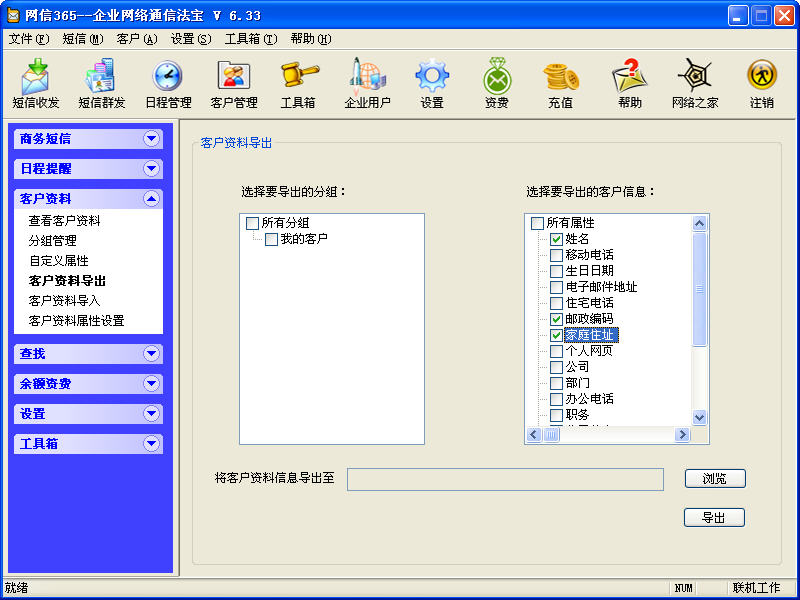800x600 pixels.
Task: Check the 职务 attribute checkbox
Action: (556, 415)
